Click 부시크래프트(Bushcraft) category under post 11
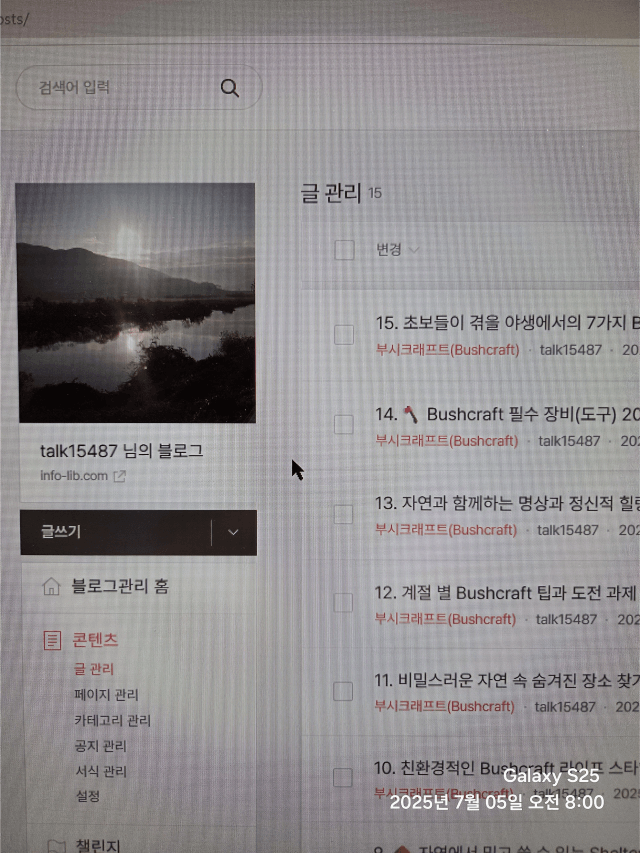Viewport: 640px width, 853px height. (x=444, y=706)
